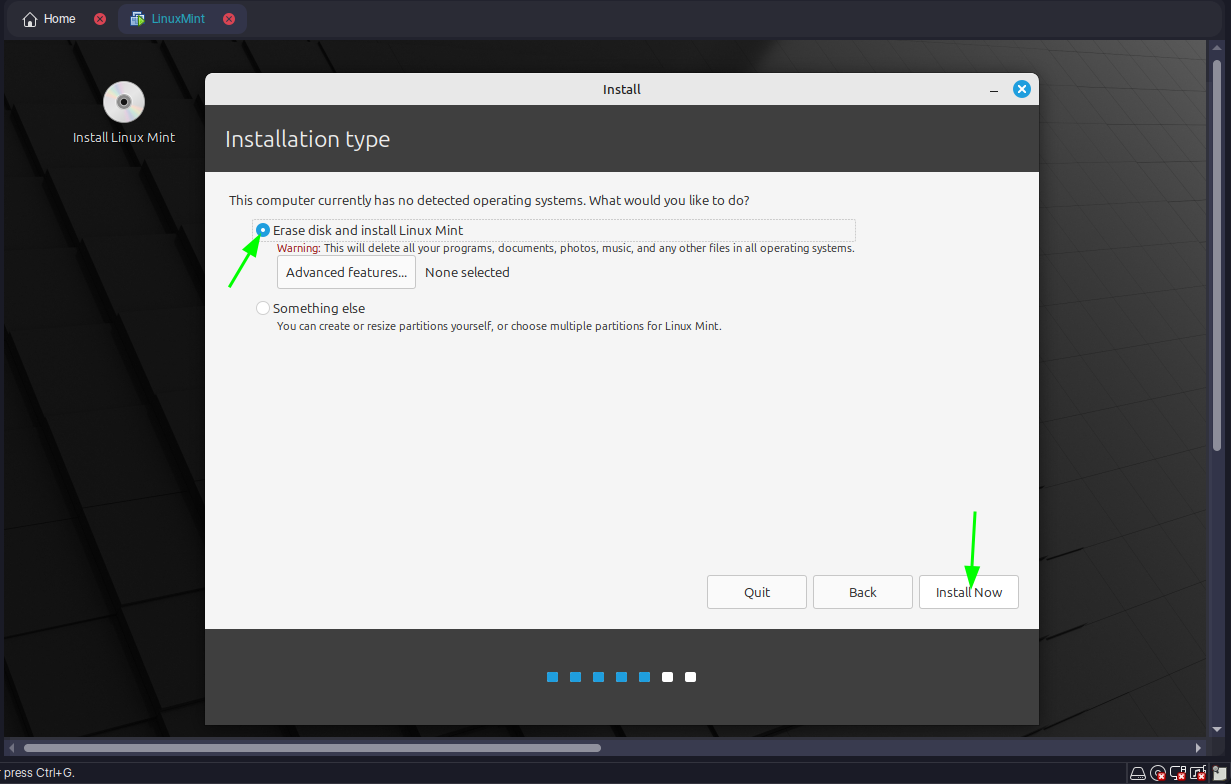
Task: Choose the Something else option
Action: click(263, 308)
